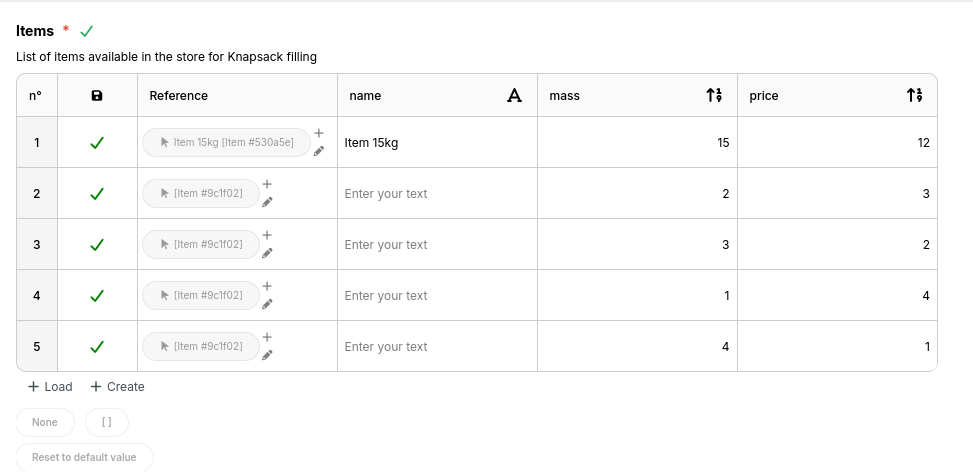Click the pencil edit icon in row 3
Screen dimensions: 973x476
(267, 253)
